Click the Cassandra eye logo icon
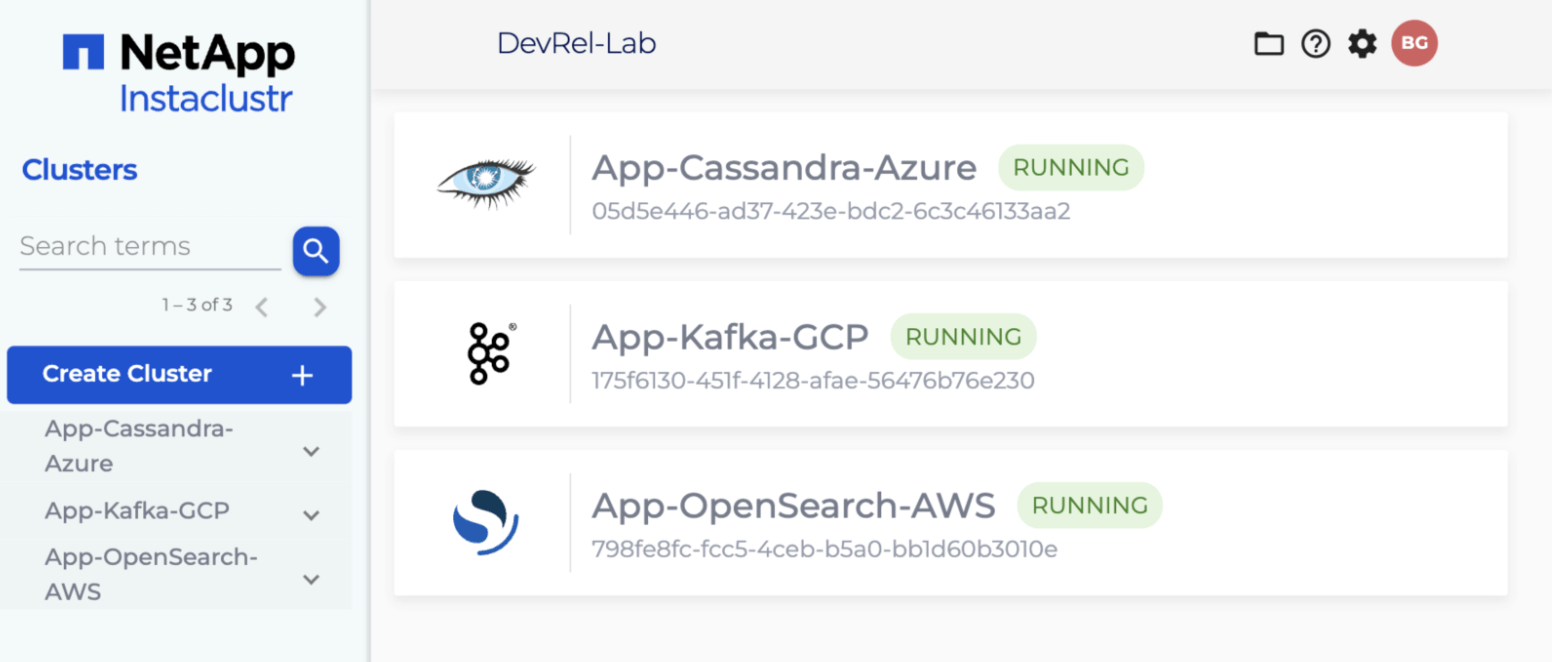 [x=486, y=180]
